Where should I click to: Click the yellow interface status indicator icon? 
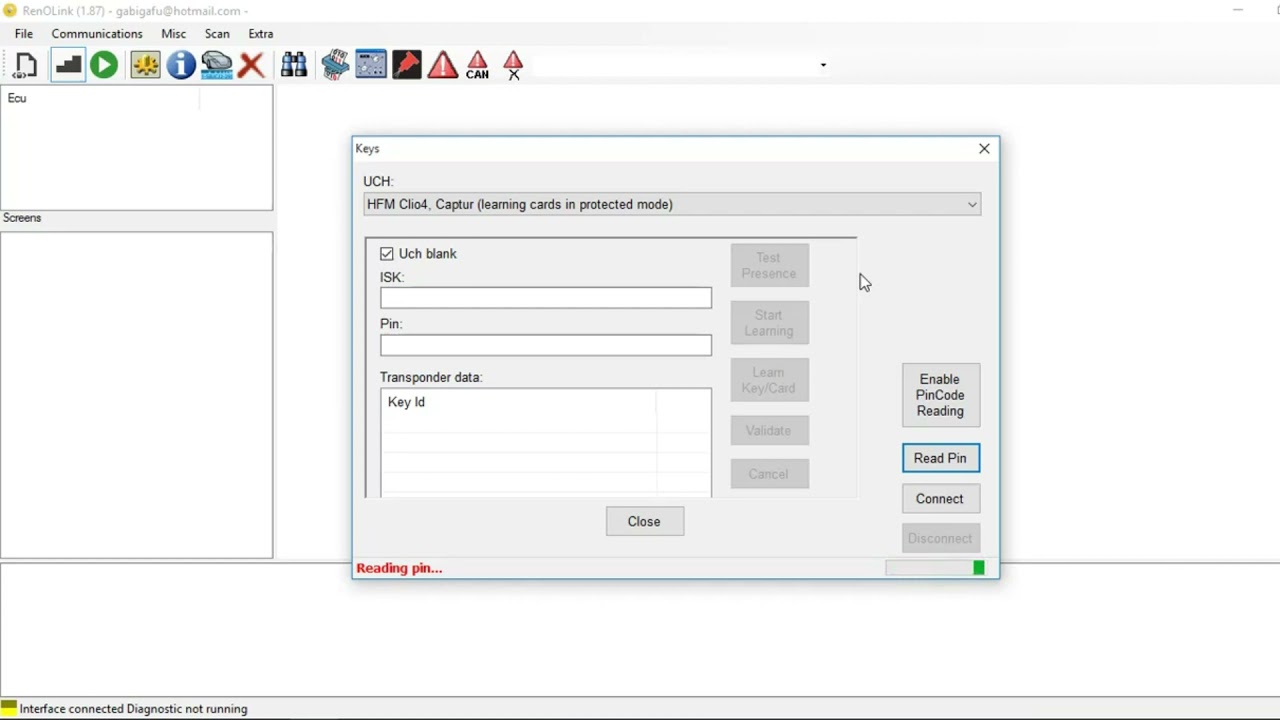9,708
